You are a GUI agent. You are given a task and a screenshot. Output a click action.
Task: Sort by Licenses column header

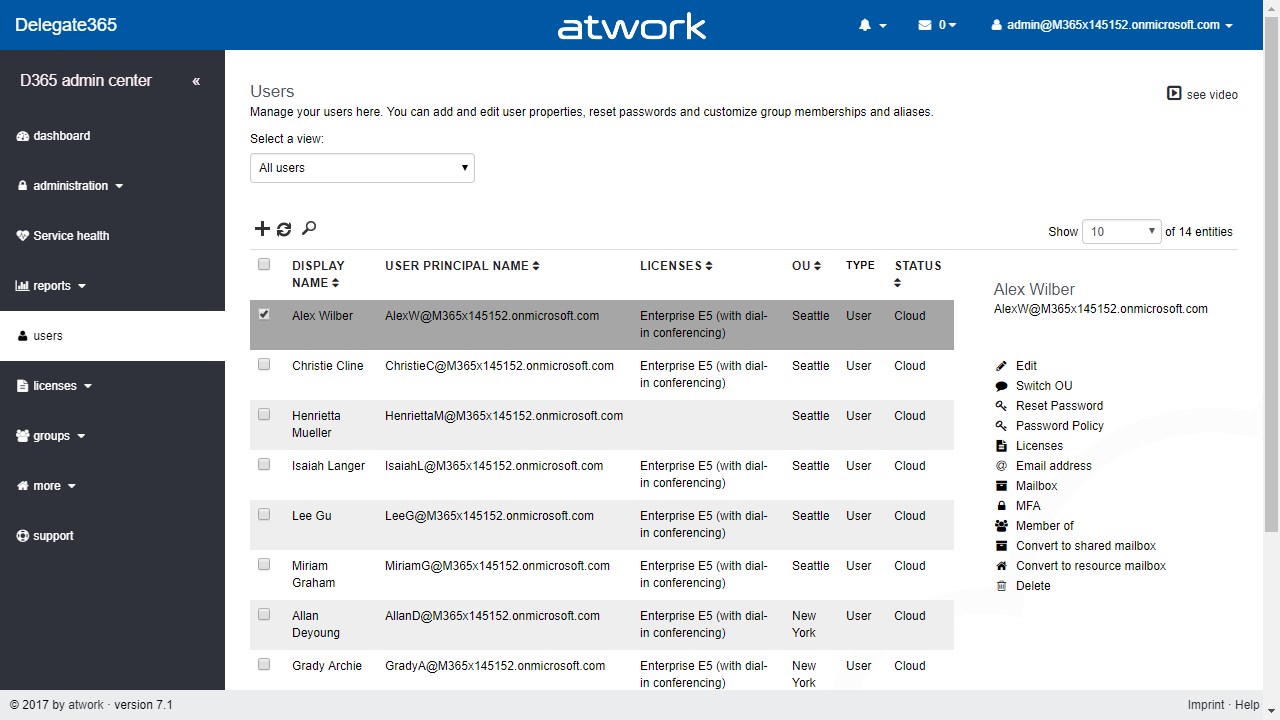pos(676,266)
